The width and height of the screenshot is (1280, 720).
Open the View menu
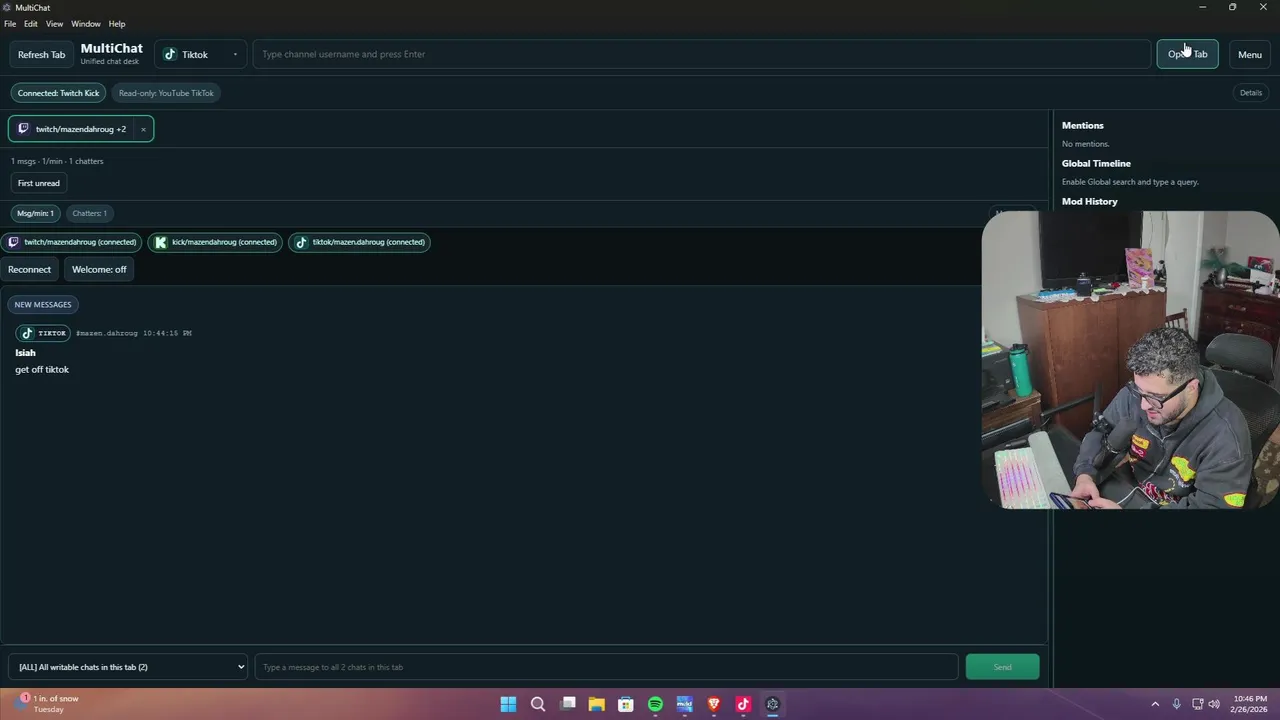pyautogui.click(x=54, y=24)
